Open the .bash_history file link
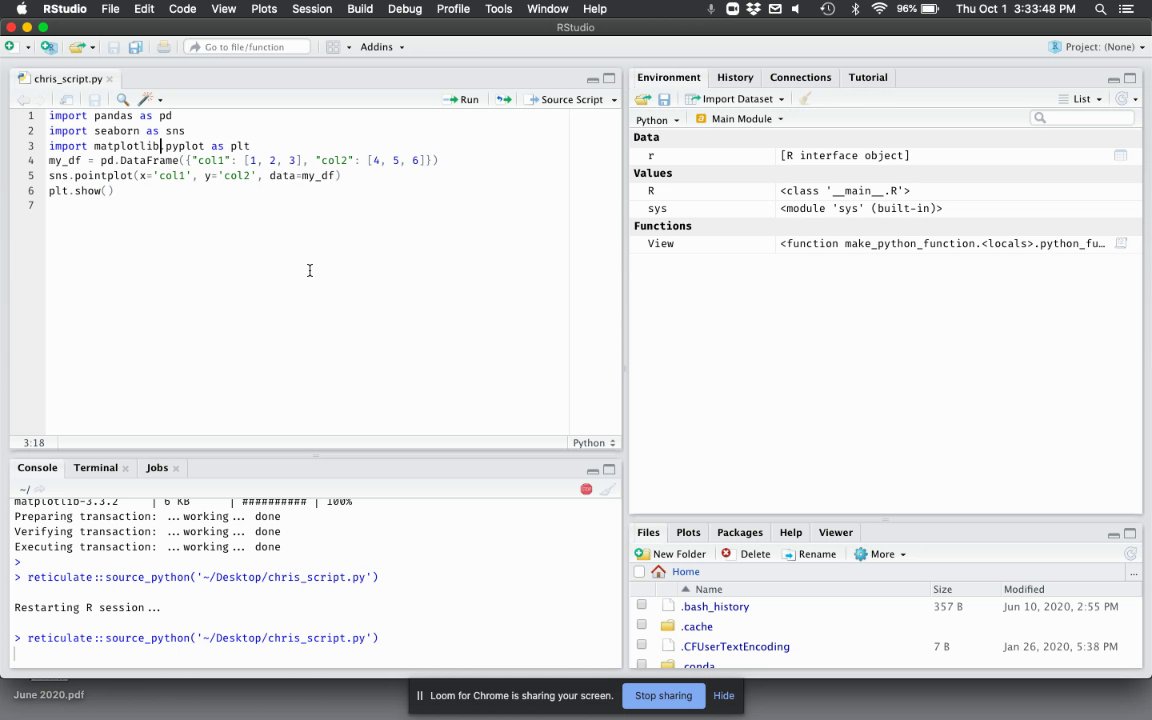Viewport: 1152px width, 720px height. 714,606
